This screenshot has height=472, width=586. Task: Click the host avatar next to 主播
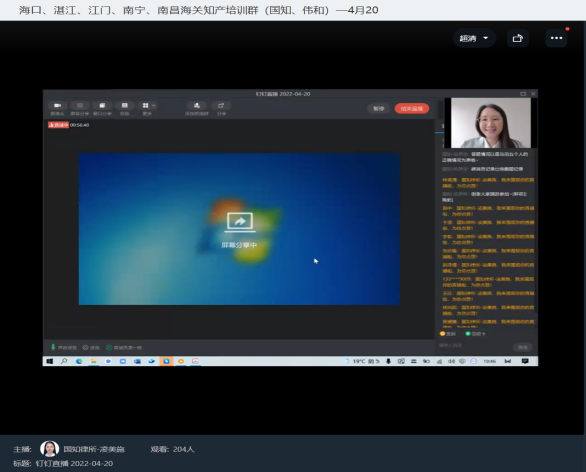coord(50,448)
